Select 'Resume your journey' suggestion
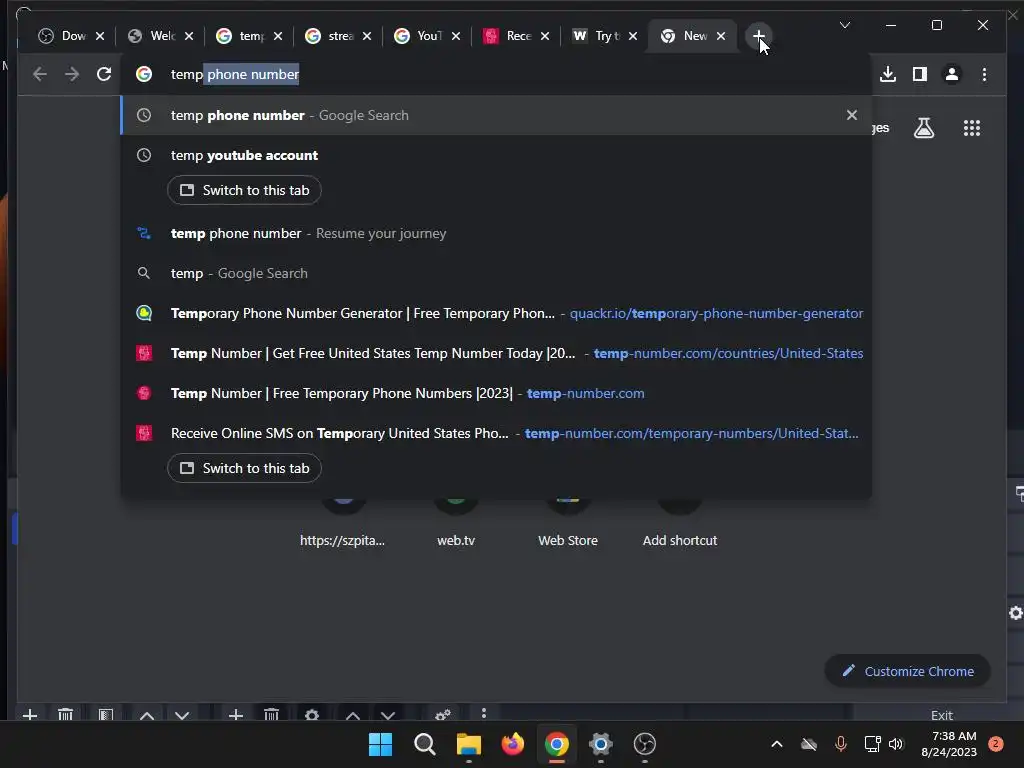Screen dimensions: 1024x768 (x=496, y=233)
